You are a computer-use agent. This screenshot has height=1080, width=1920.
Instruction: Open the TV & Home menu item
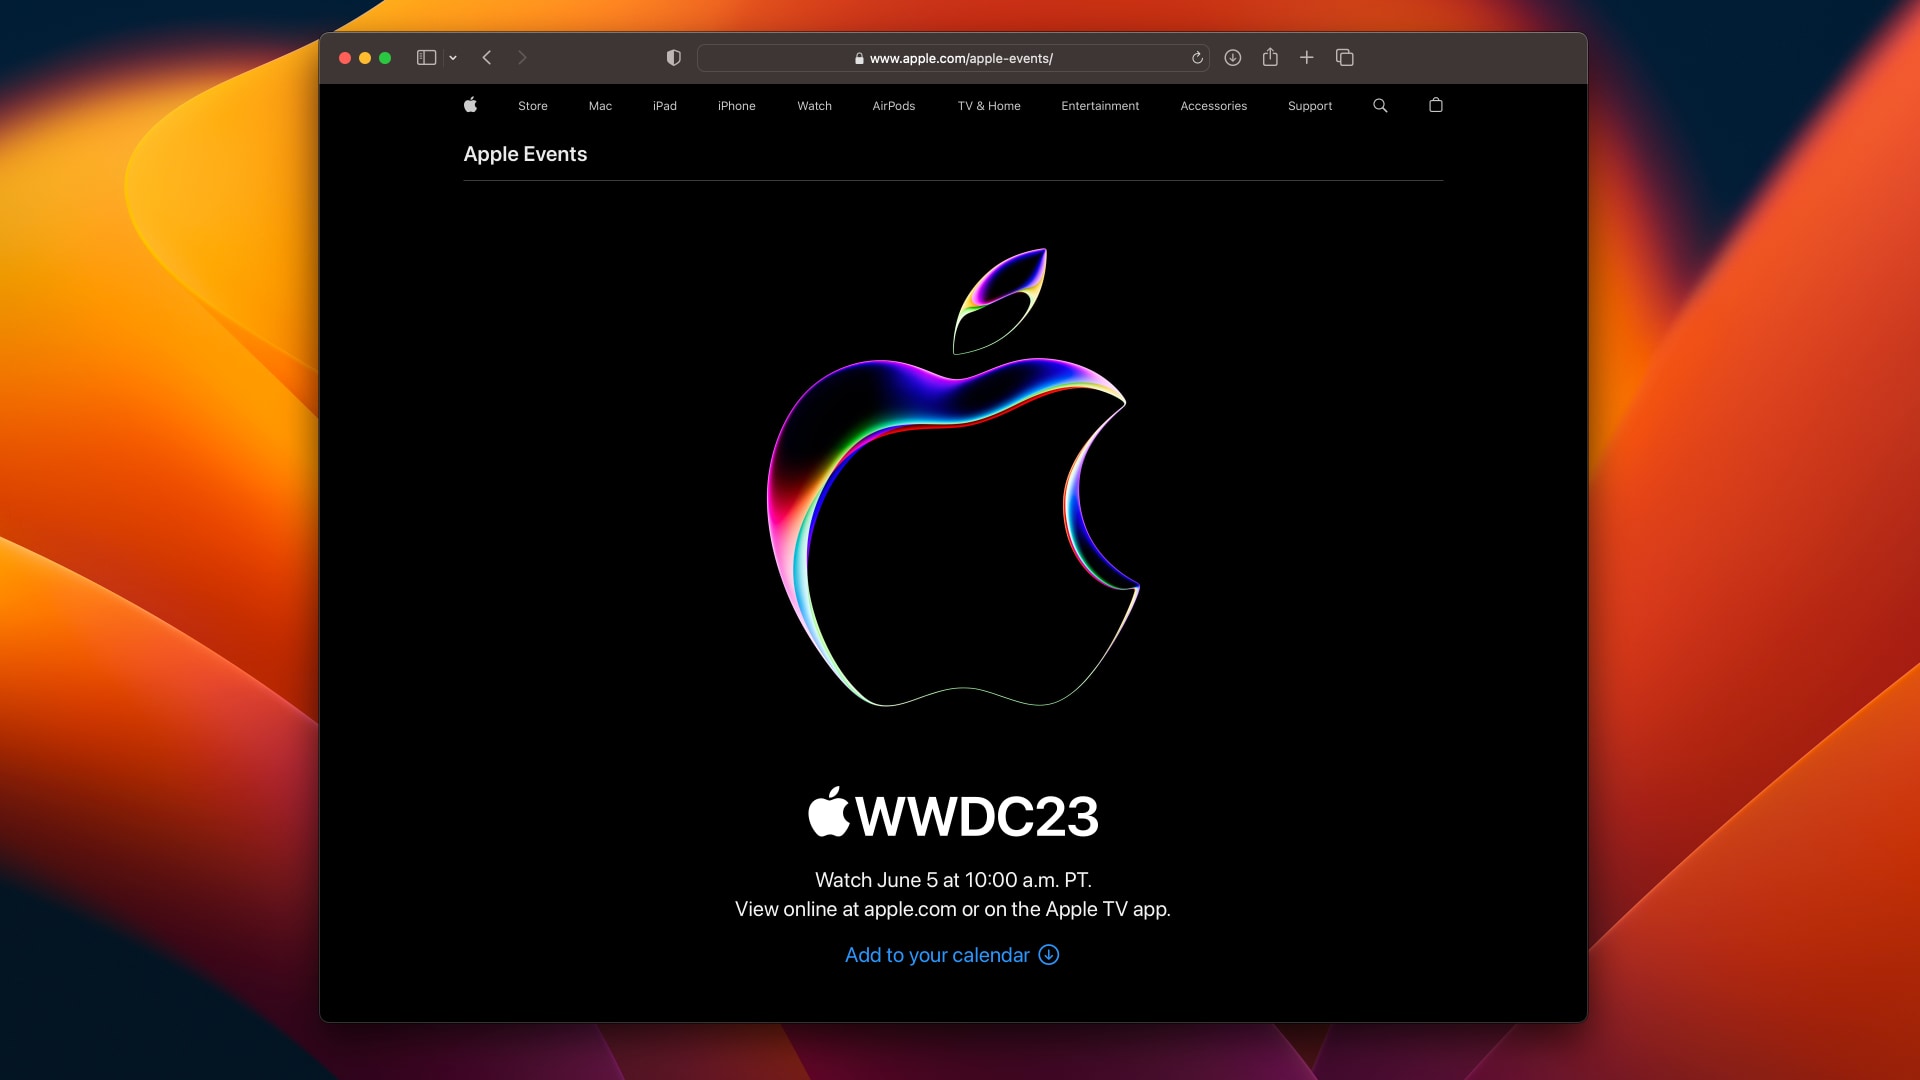(x=989, y=106)
